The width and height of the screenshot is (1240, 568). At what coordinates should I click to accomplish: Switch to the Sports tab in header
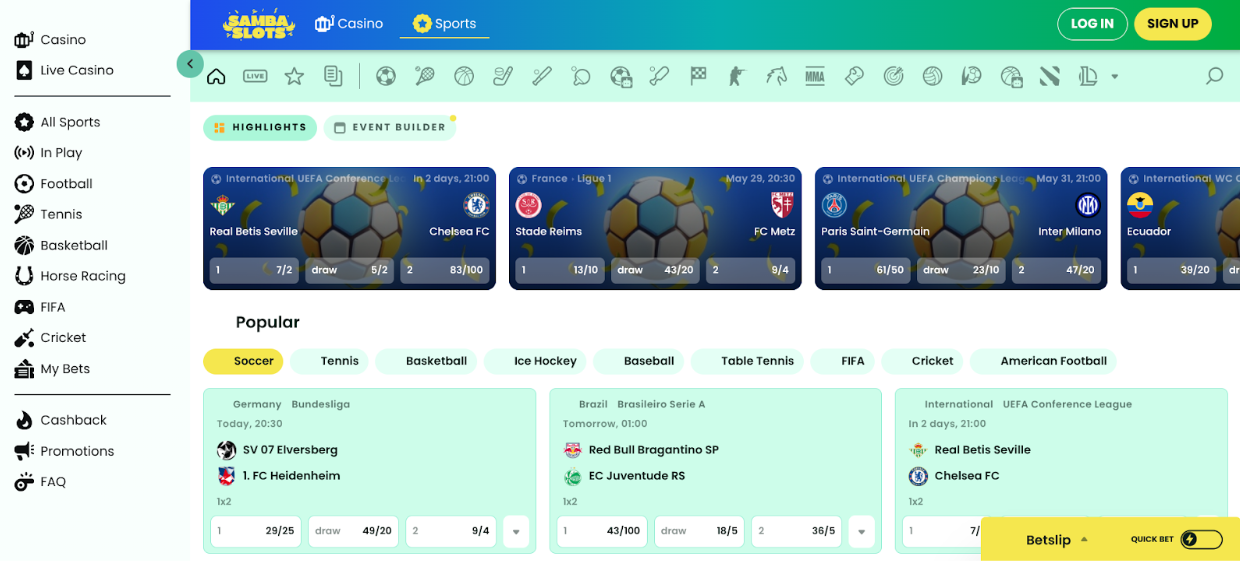(445, 24)
